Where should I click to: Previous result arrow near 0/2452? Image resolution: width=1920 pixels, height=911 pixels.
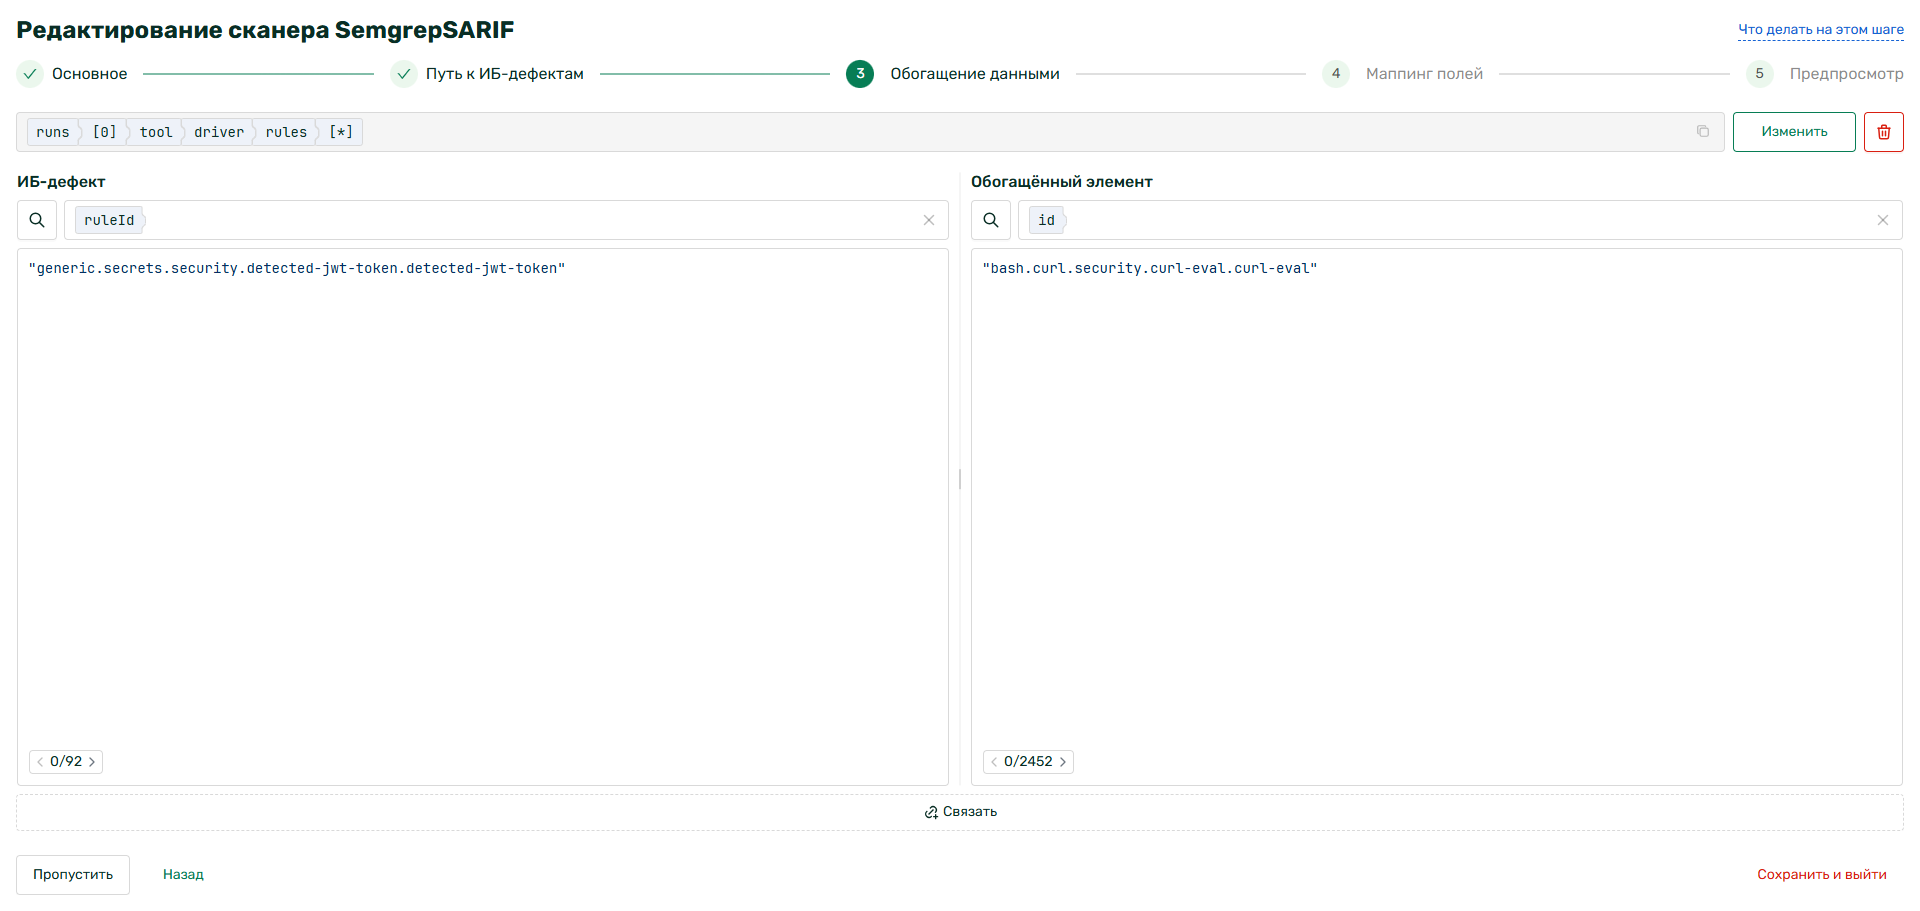[994, 762]
